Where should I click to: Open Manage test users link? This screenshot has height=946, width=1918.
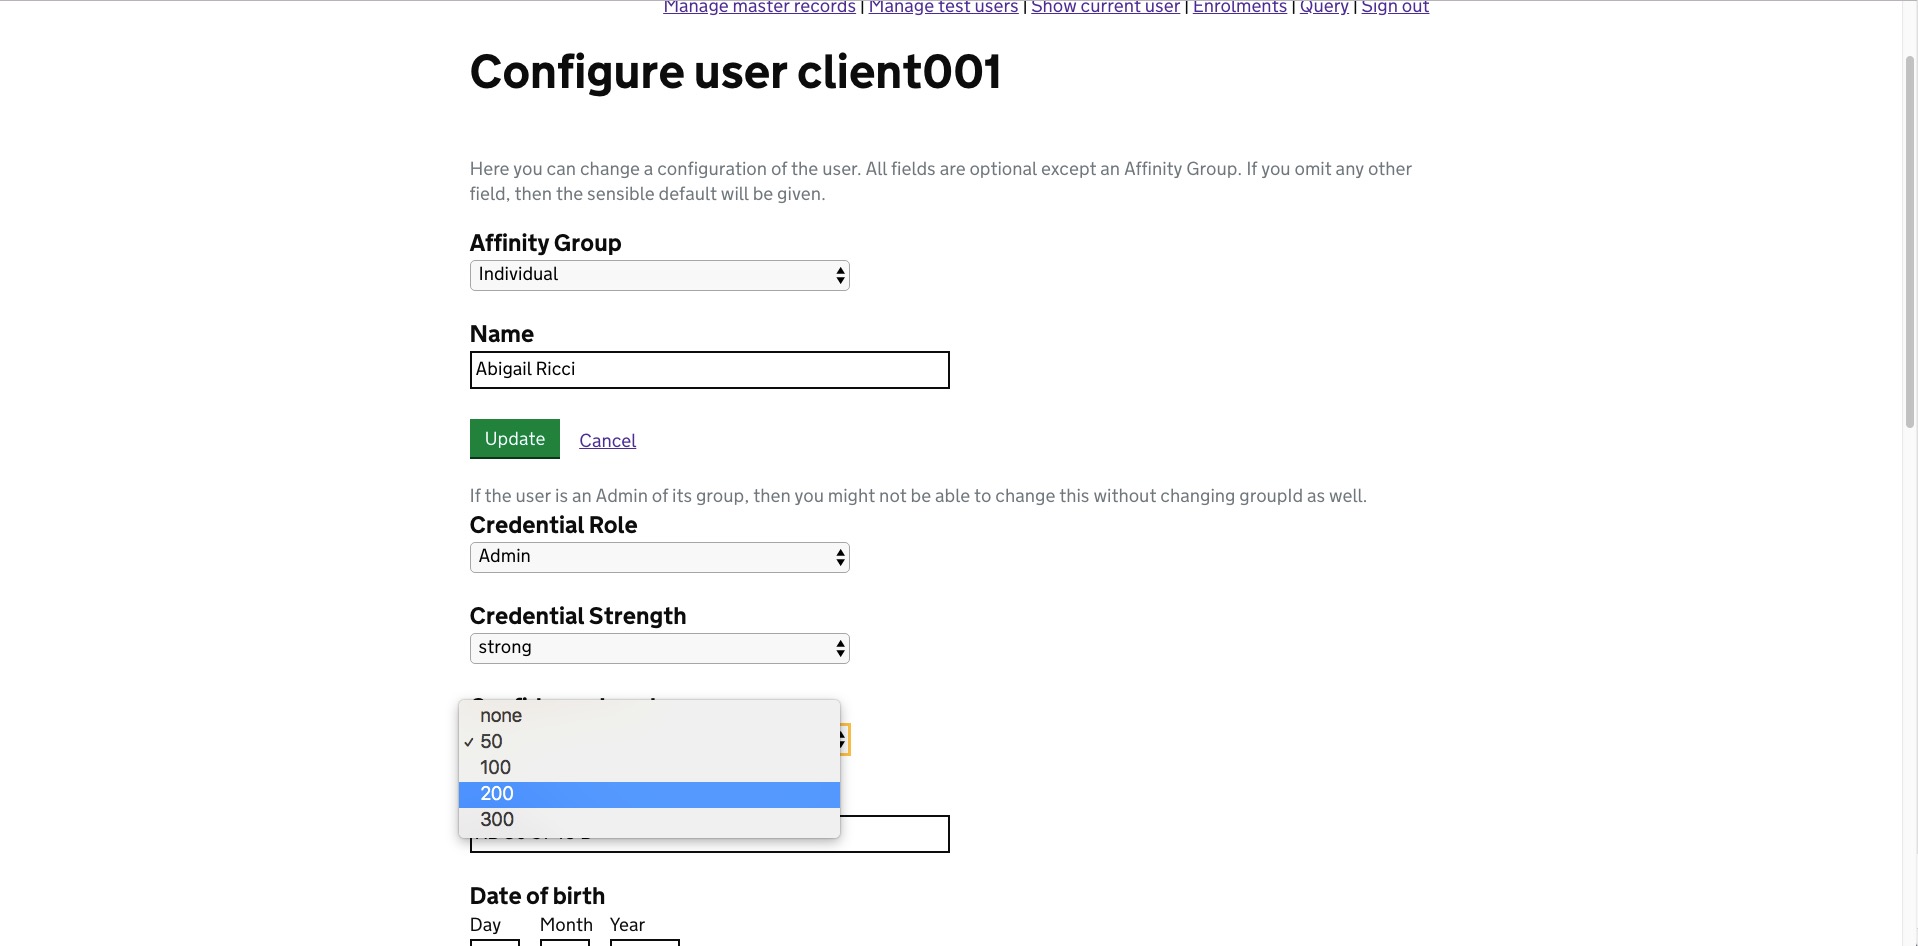coord(943,7)
